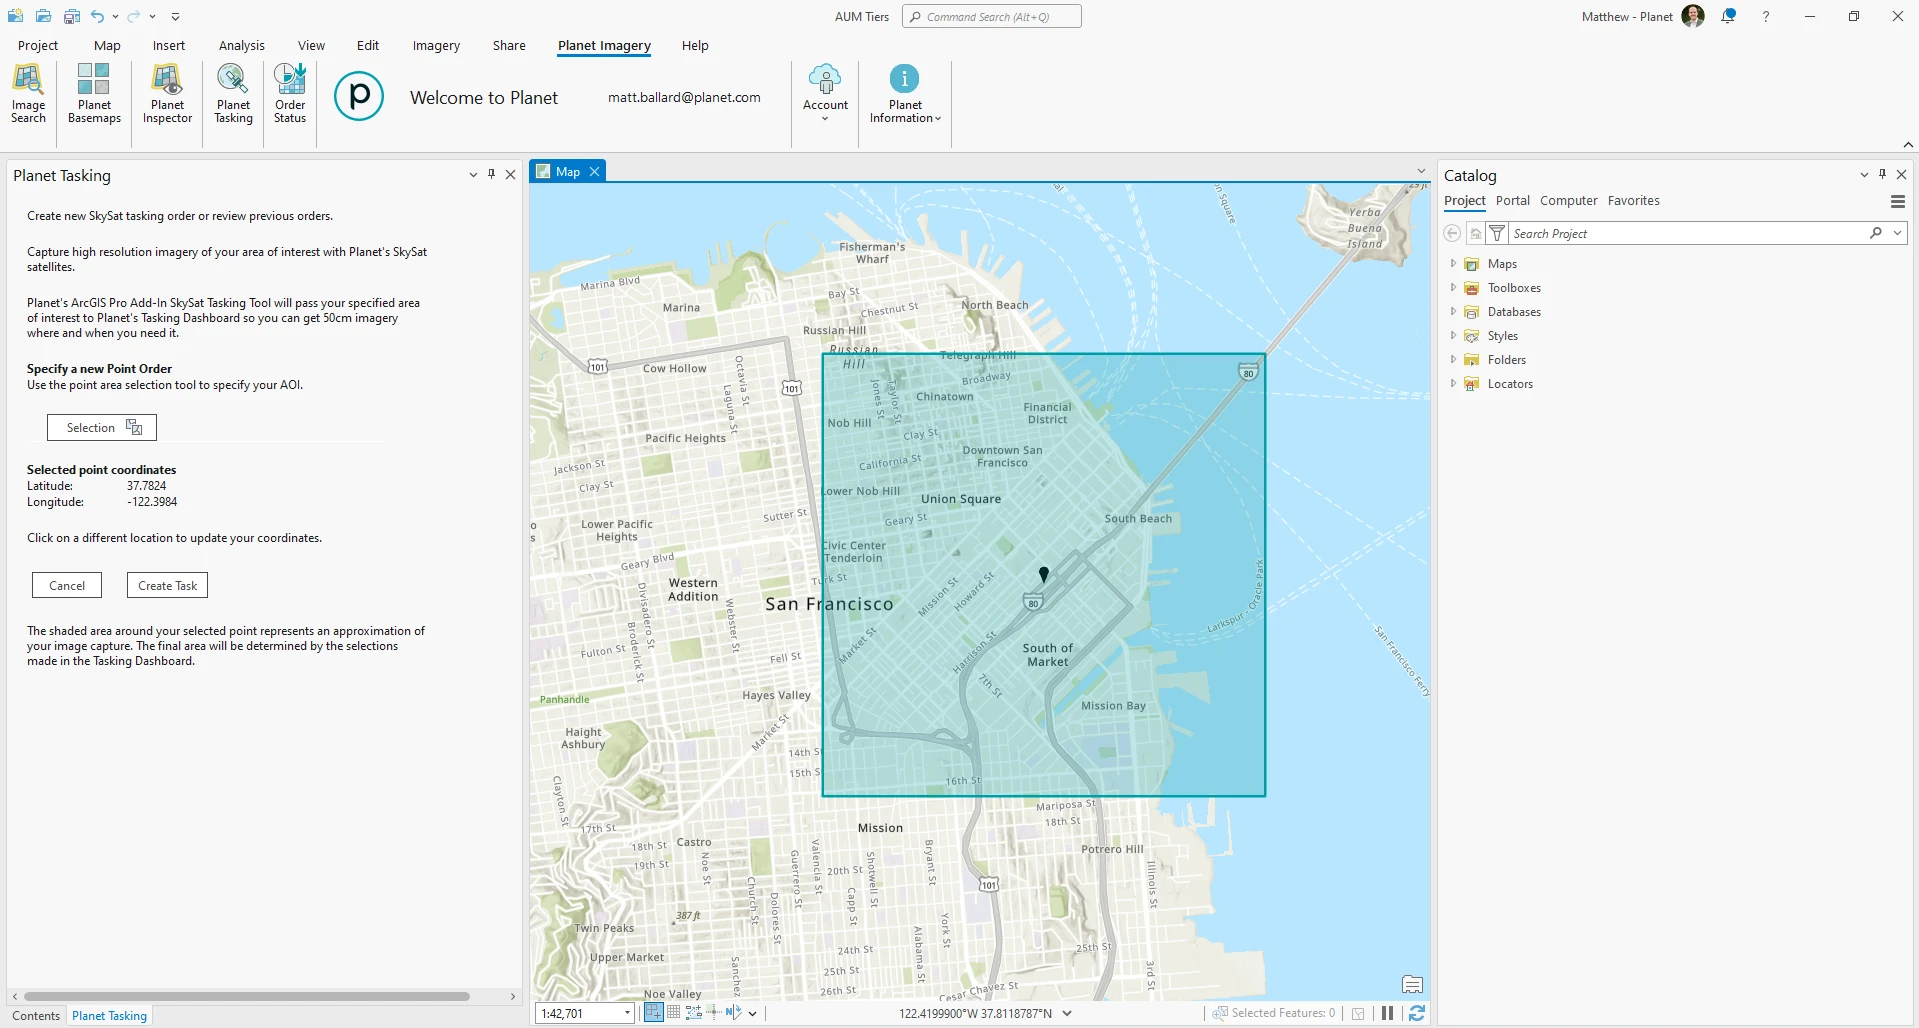This screenshot has height=1028, width=1919.
Task: Open the Account dropdown button
Action: pyautogui.click(x=825, y=93)
